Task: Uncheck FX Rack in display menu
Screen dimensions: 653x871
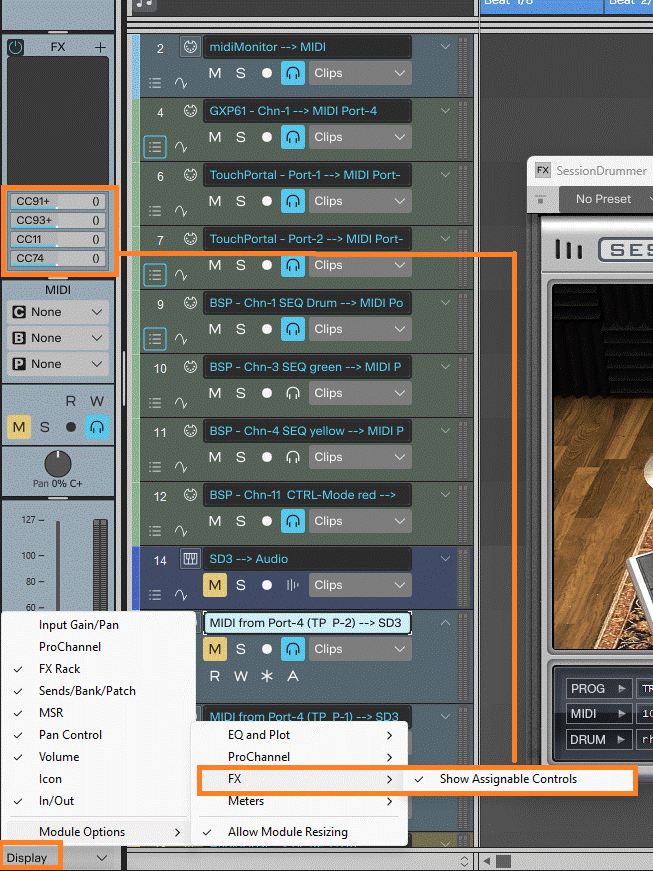Action: (59, 669)
